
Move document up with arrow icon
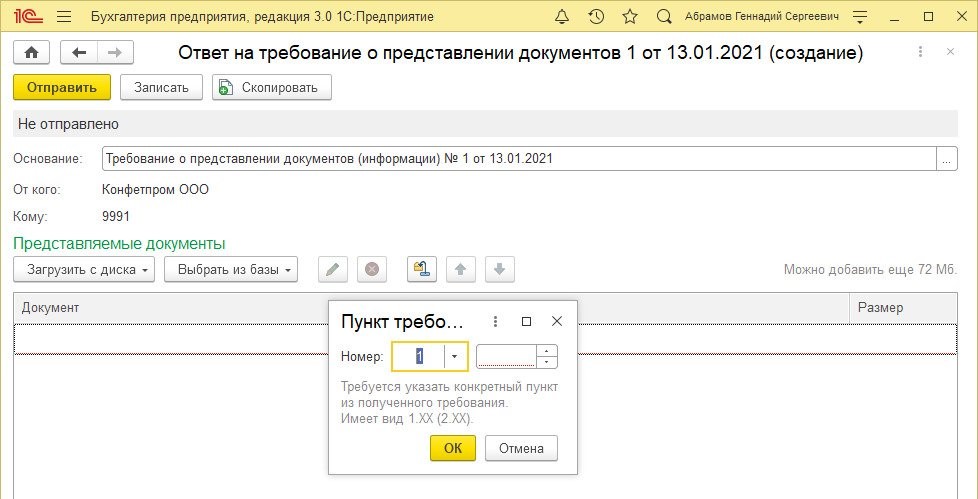[460, 269]
